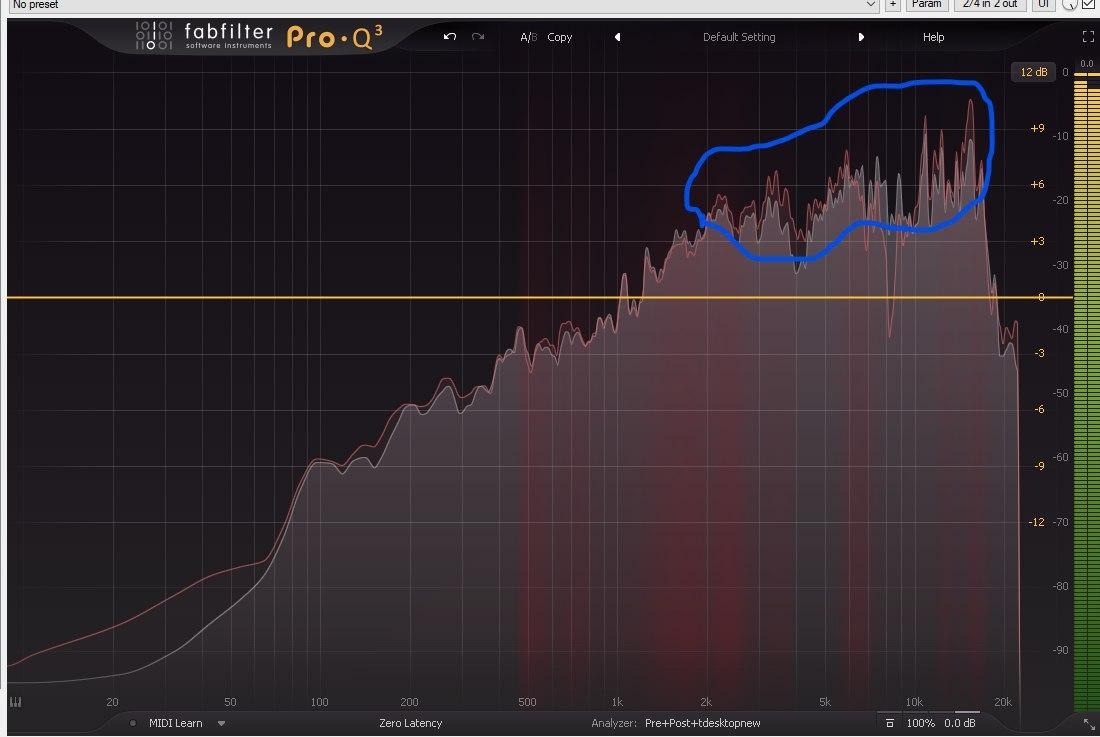Open the Analyzer Pre+Post settings
The height and width of the screenshot is (737, 1100).
click(x=702, y=723)
